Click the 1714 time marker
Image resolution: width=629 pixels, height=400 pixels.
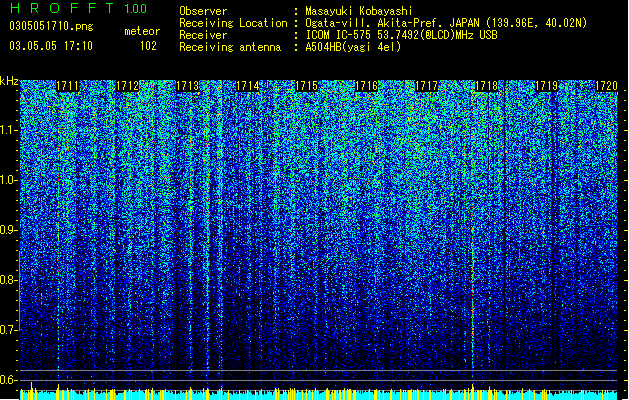pyautogui.click(x=248, y=86)
